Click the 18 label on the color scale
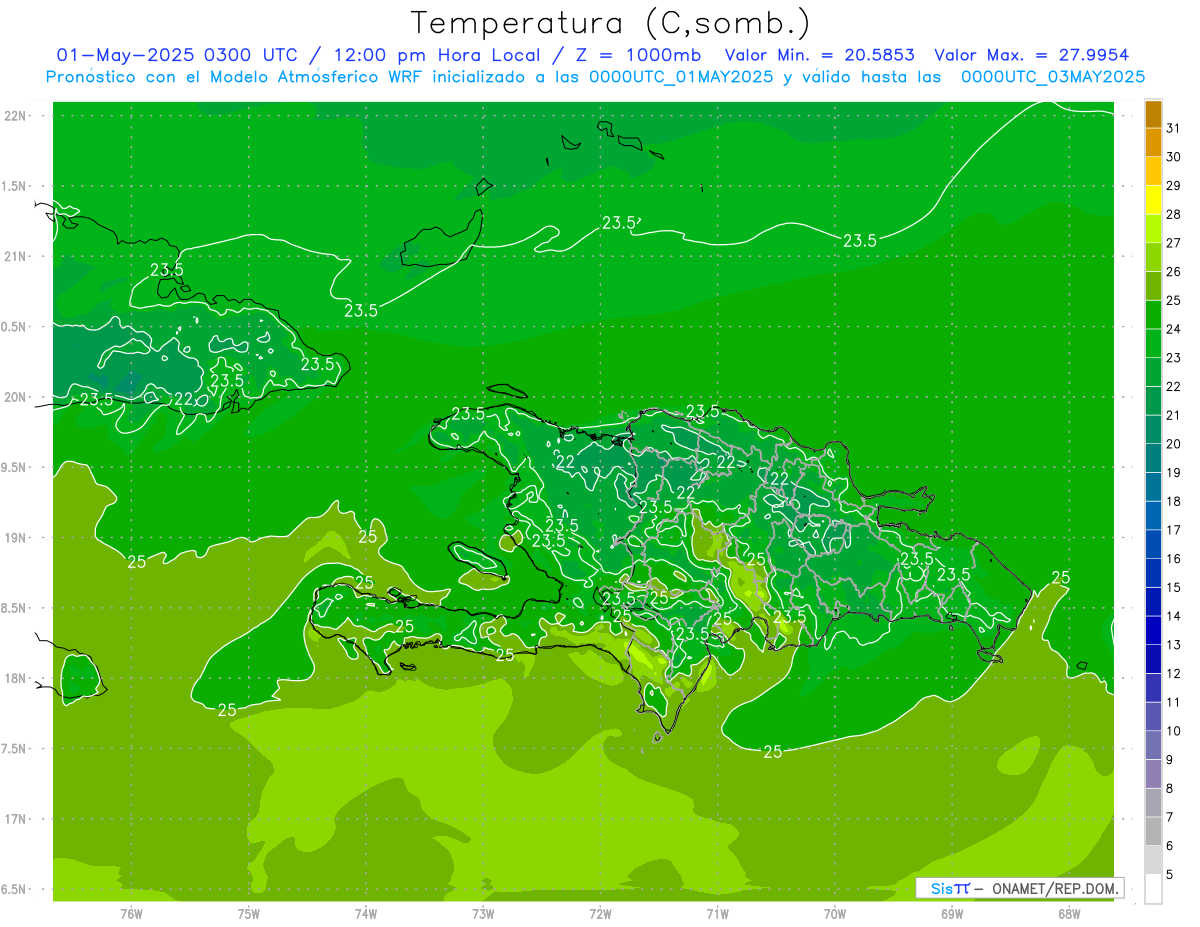 pyautogui.click(x=1173, y=501)
